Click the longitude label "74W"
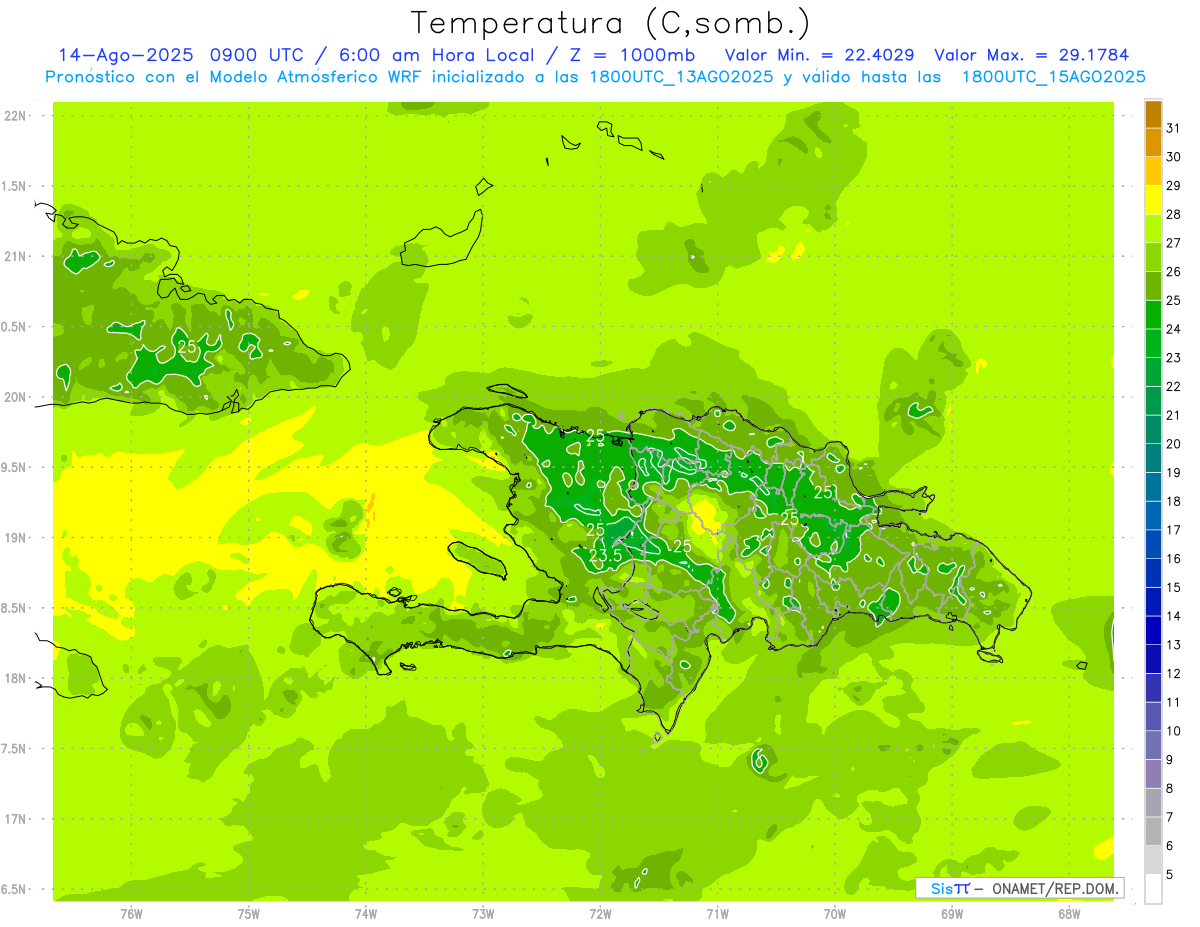This screenshot has width=1200, height=927. click(x=366, y=913)
